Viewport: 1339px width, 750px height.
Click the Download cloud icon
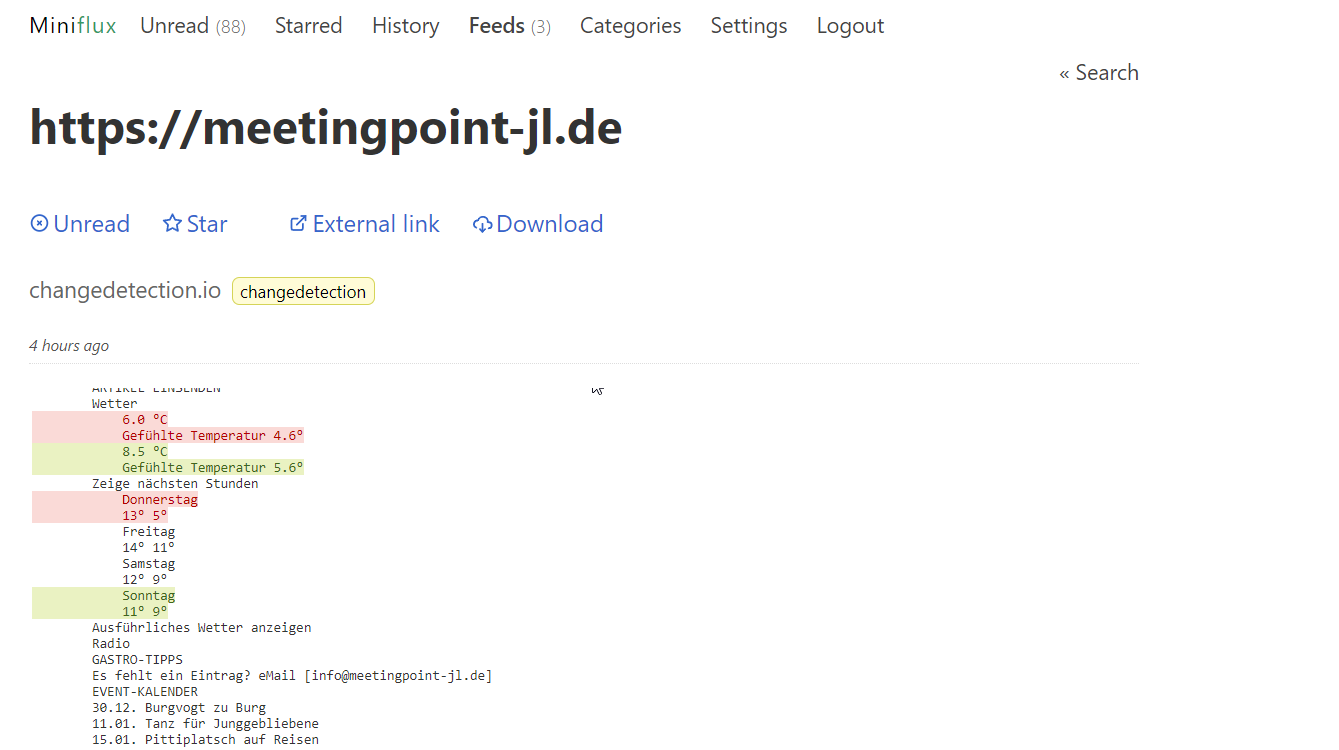point(482,224)
